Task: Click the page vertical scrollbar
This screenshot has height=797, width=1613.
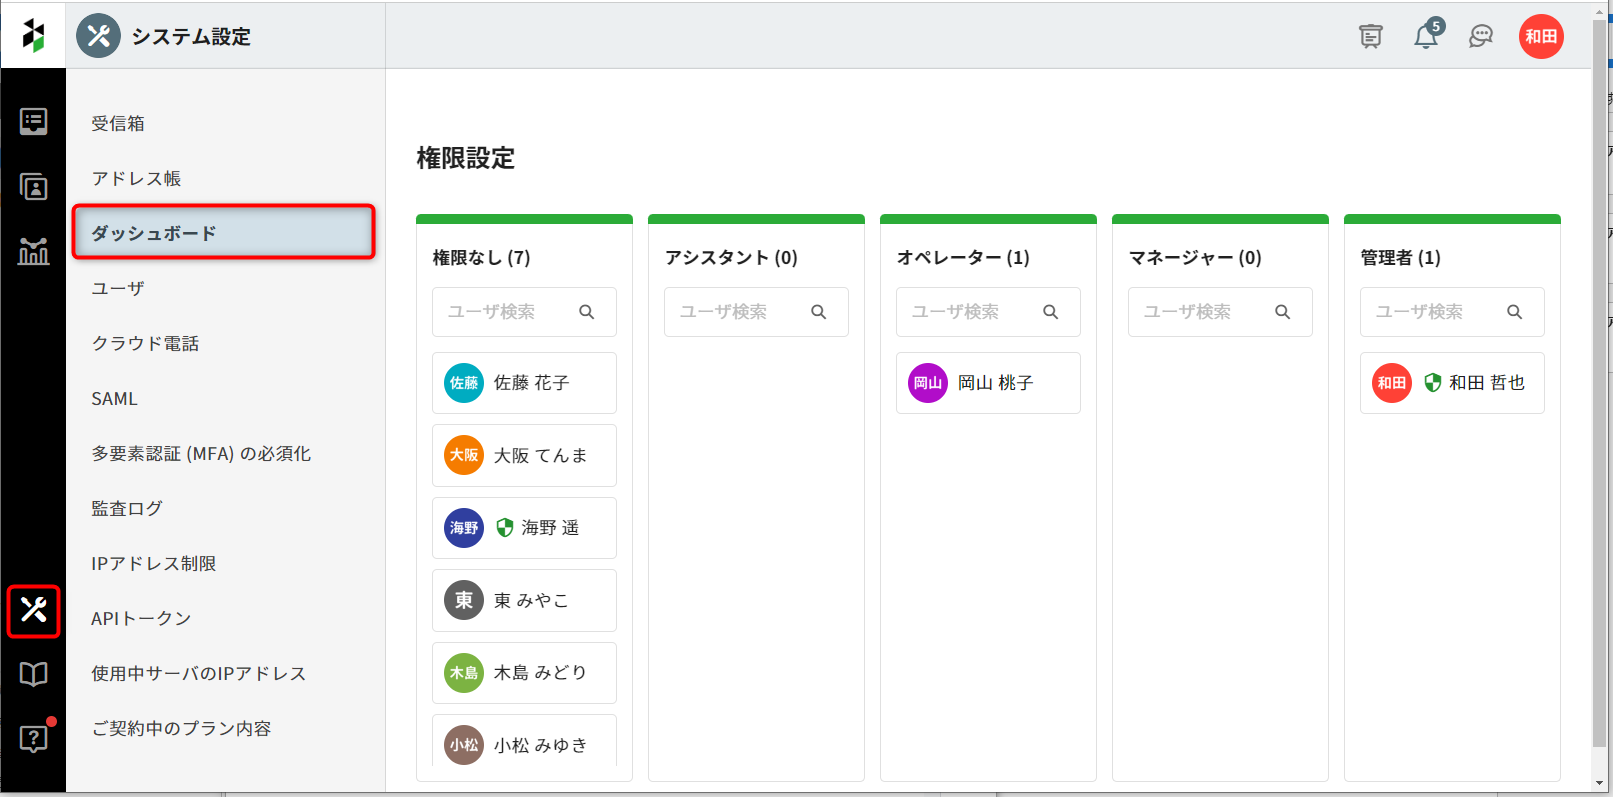Action: point(1600,400)
